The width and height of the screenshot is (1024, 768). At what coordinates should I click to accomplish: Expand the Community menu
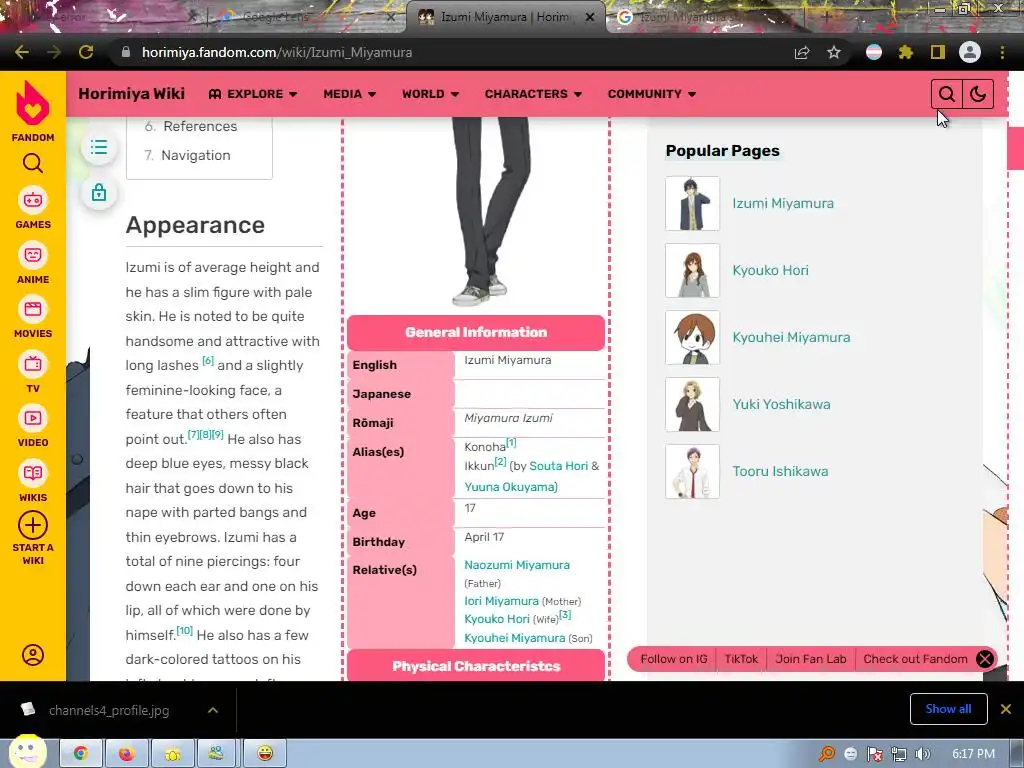[x=652, y=94]
